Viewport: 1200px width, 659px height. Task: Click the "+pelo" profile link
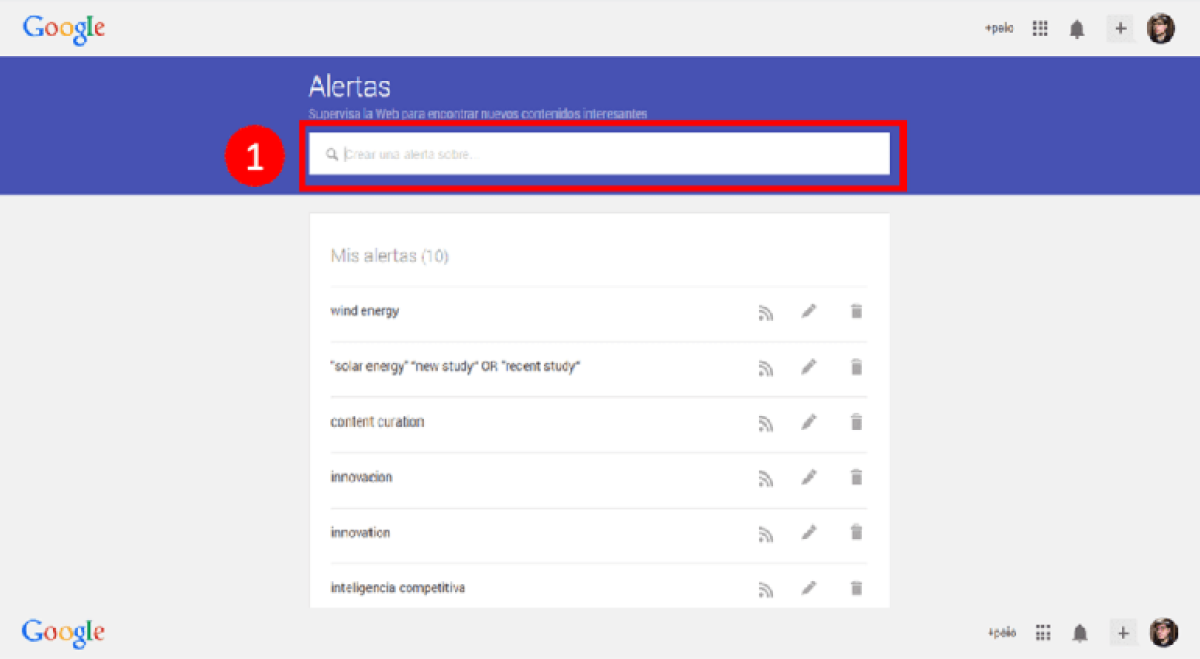(x=998, y=28)
